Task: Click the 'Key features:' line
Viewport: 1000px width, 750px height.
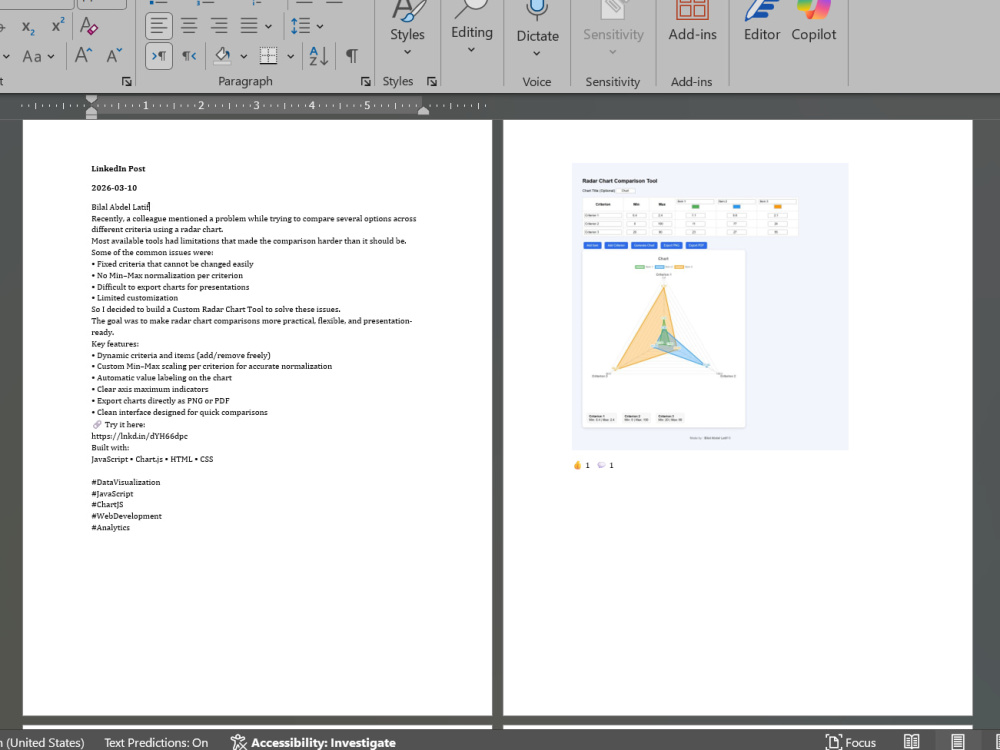Action: [x=115, y=344]
